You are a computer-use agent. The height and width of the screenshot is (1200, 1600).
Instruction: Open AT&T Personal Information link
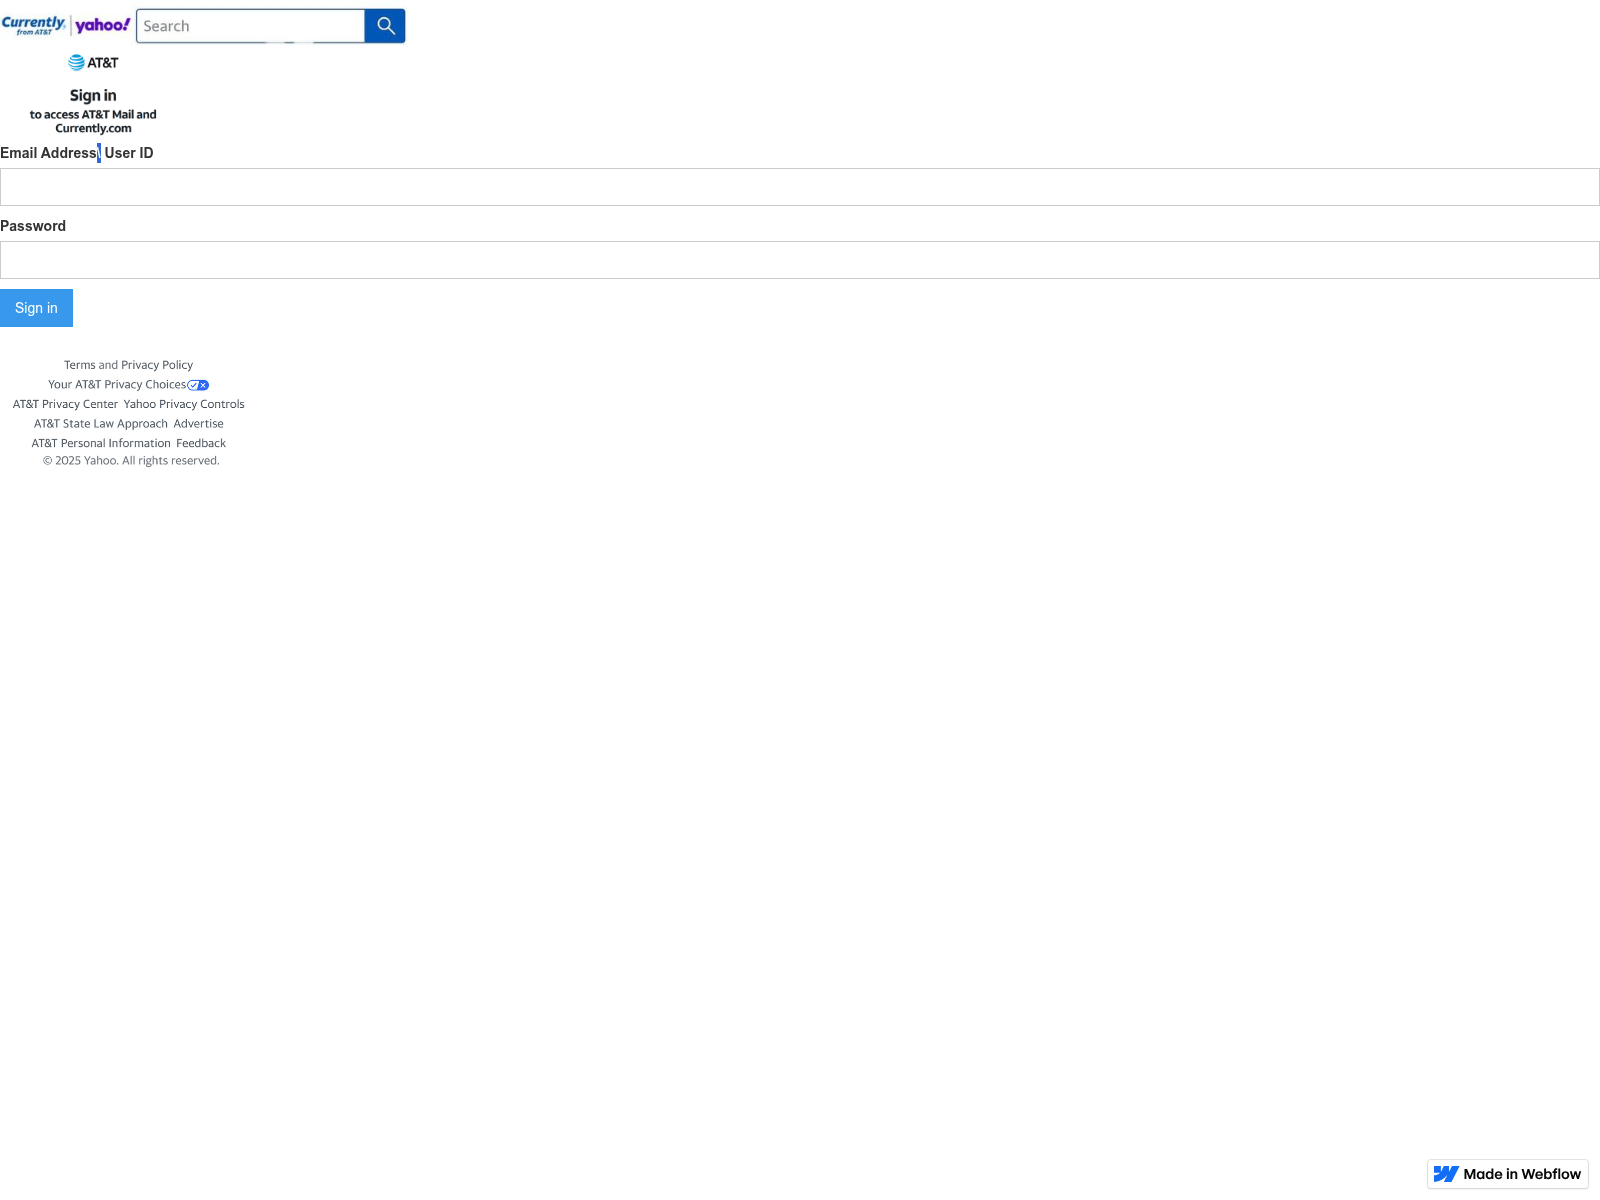click(101, 443)
